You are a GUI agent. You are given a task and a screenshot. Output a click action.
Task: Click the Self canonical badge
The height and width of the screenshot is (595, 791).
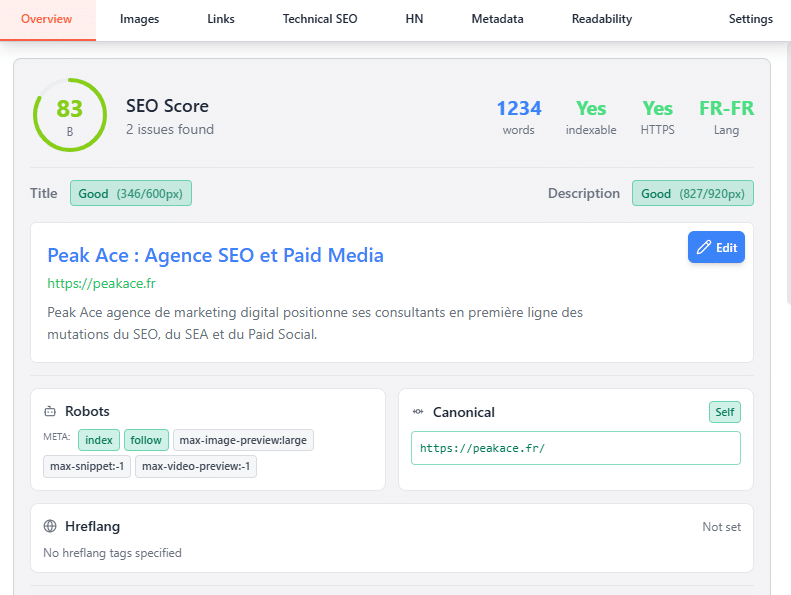724,412
